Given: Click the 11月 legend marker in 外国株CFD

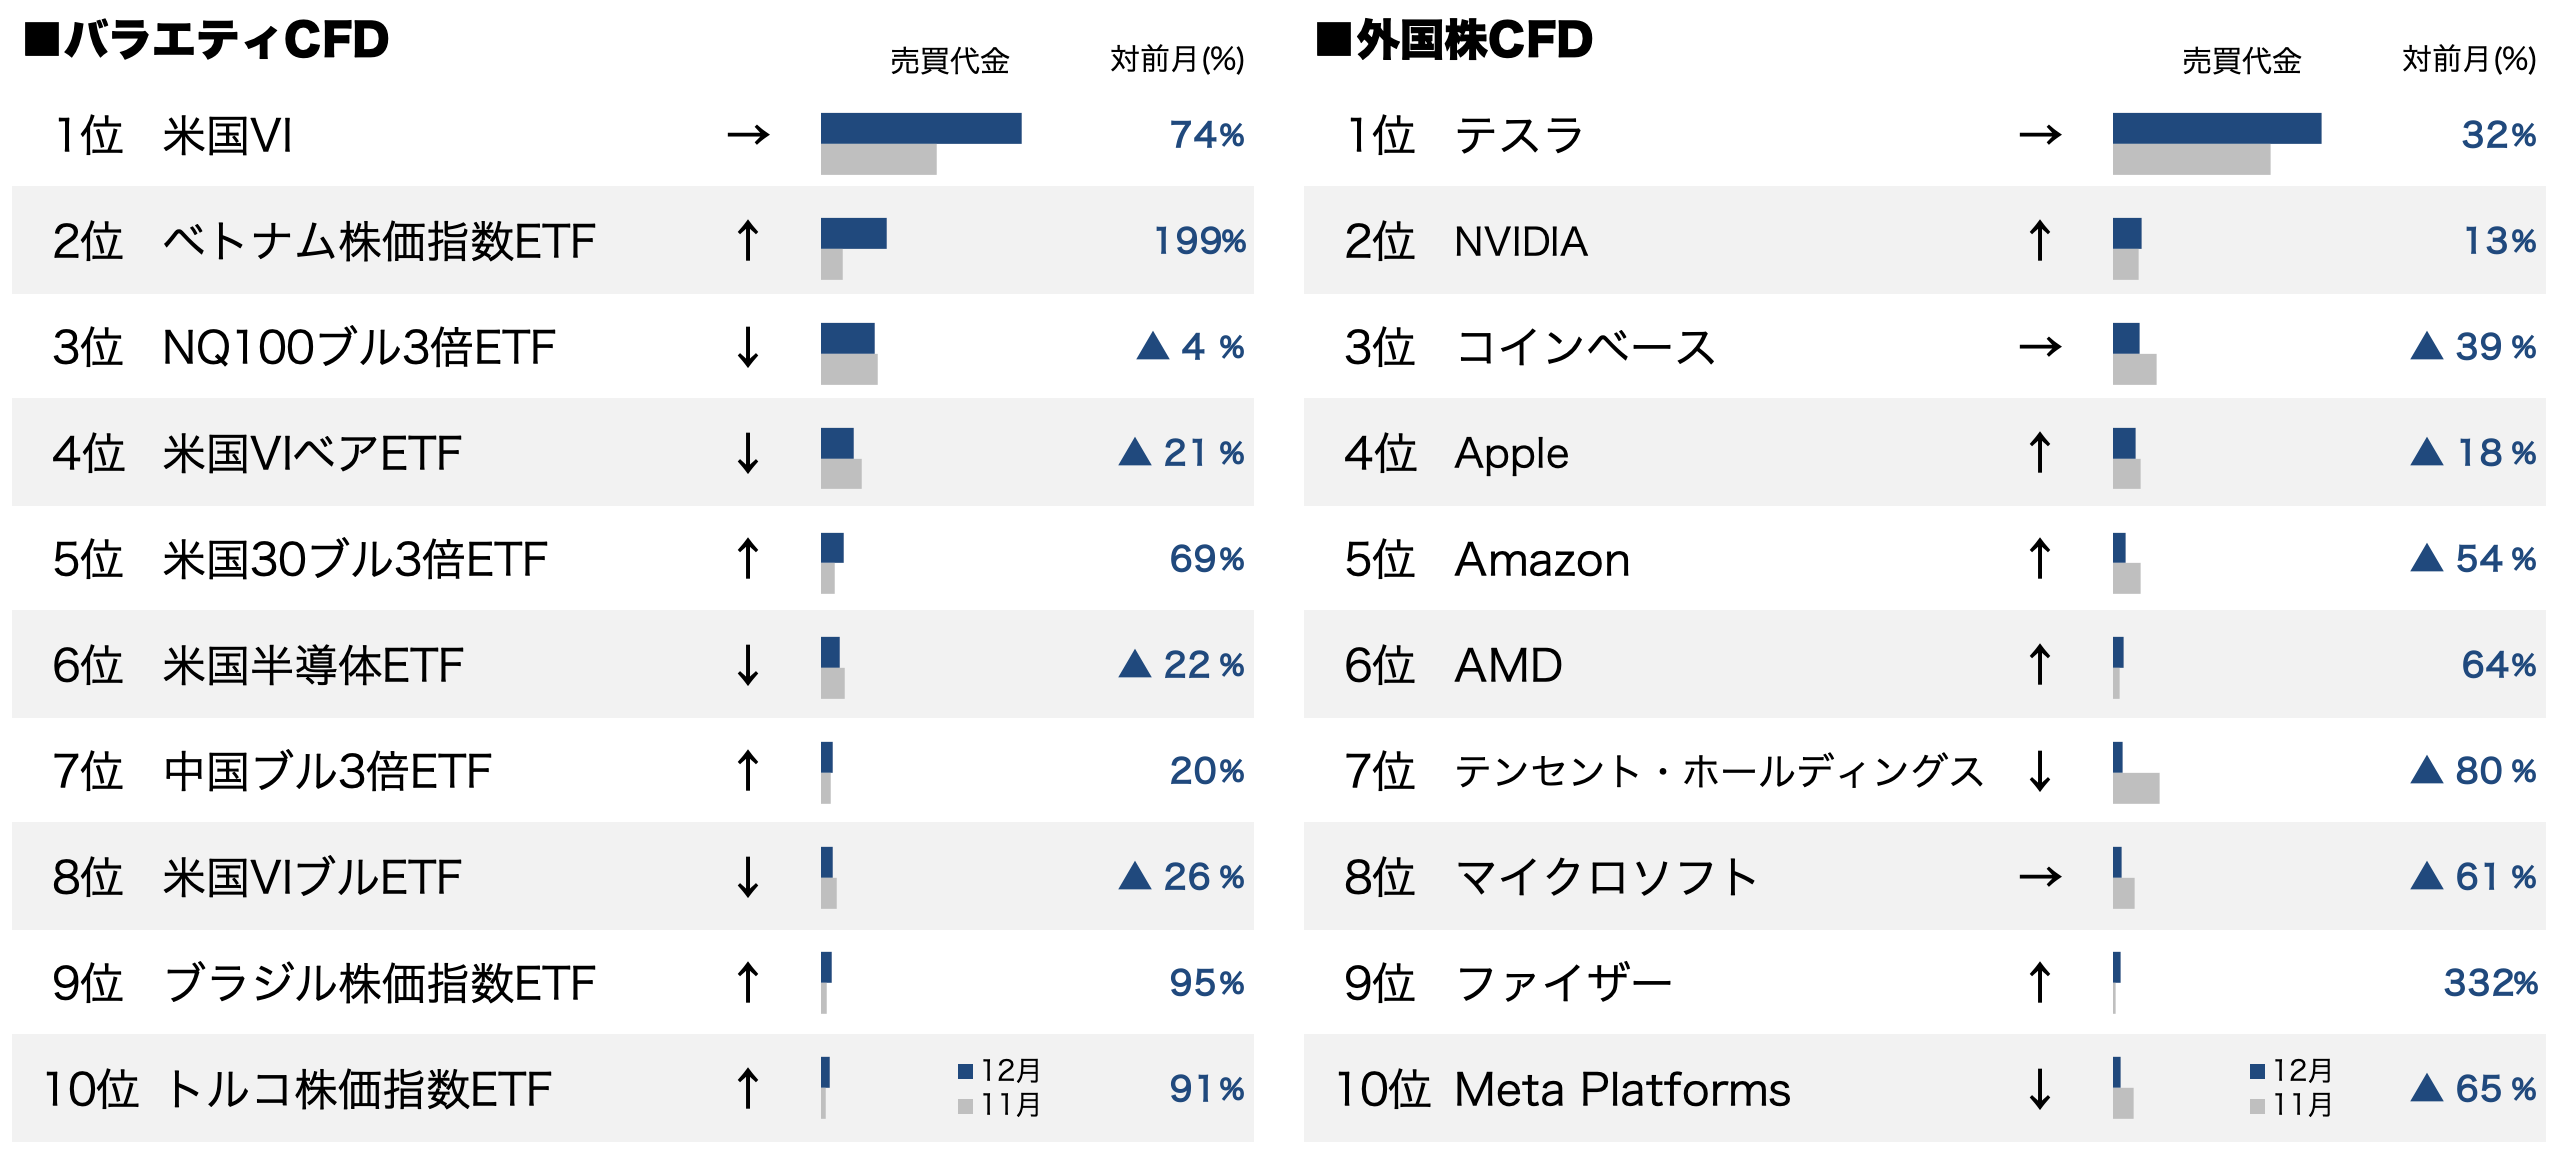Looking at the screenshot, I should pos(2257,1106).
